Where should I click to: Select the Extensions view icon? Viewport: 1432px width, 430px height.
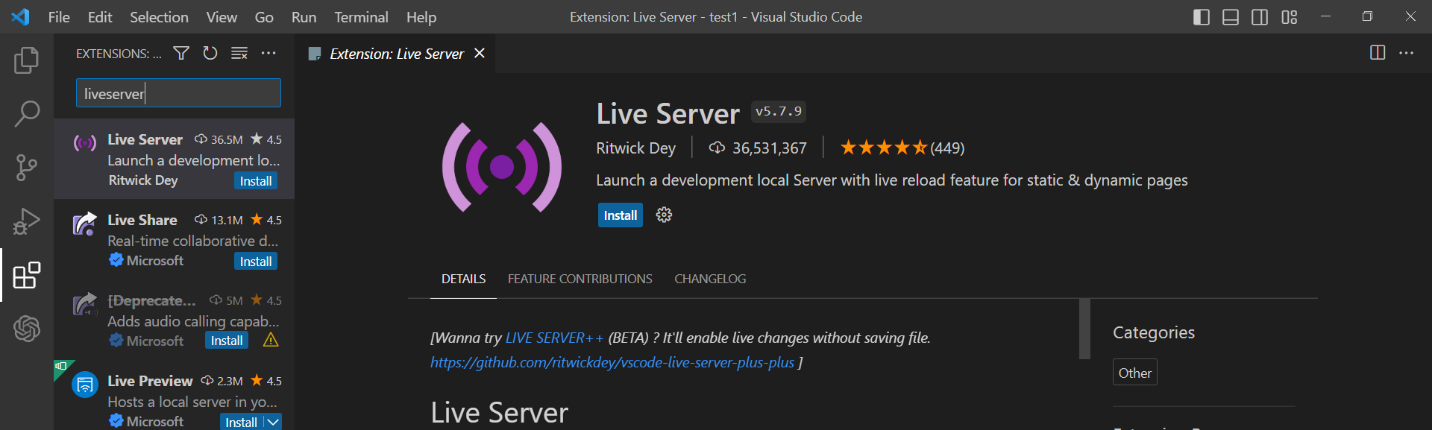click(27, 275)
